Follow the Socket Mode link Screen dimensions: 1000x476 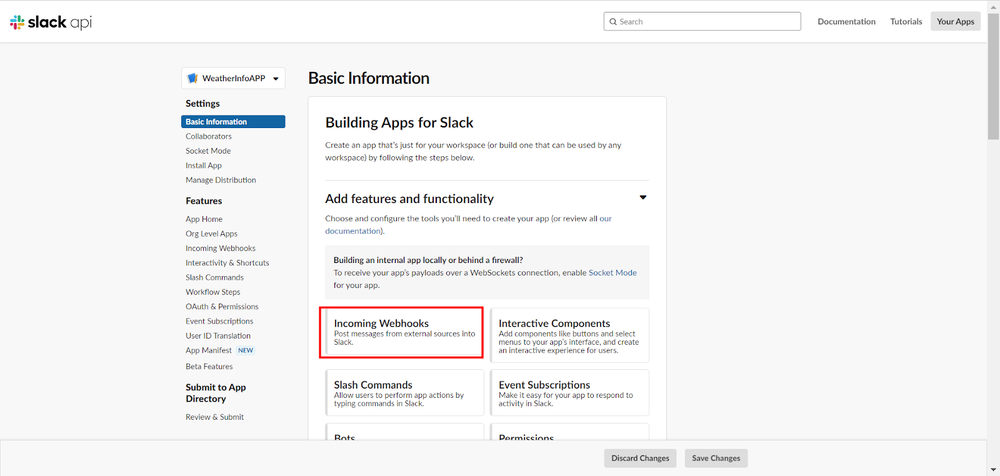click(x=612, y=272)
